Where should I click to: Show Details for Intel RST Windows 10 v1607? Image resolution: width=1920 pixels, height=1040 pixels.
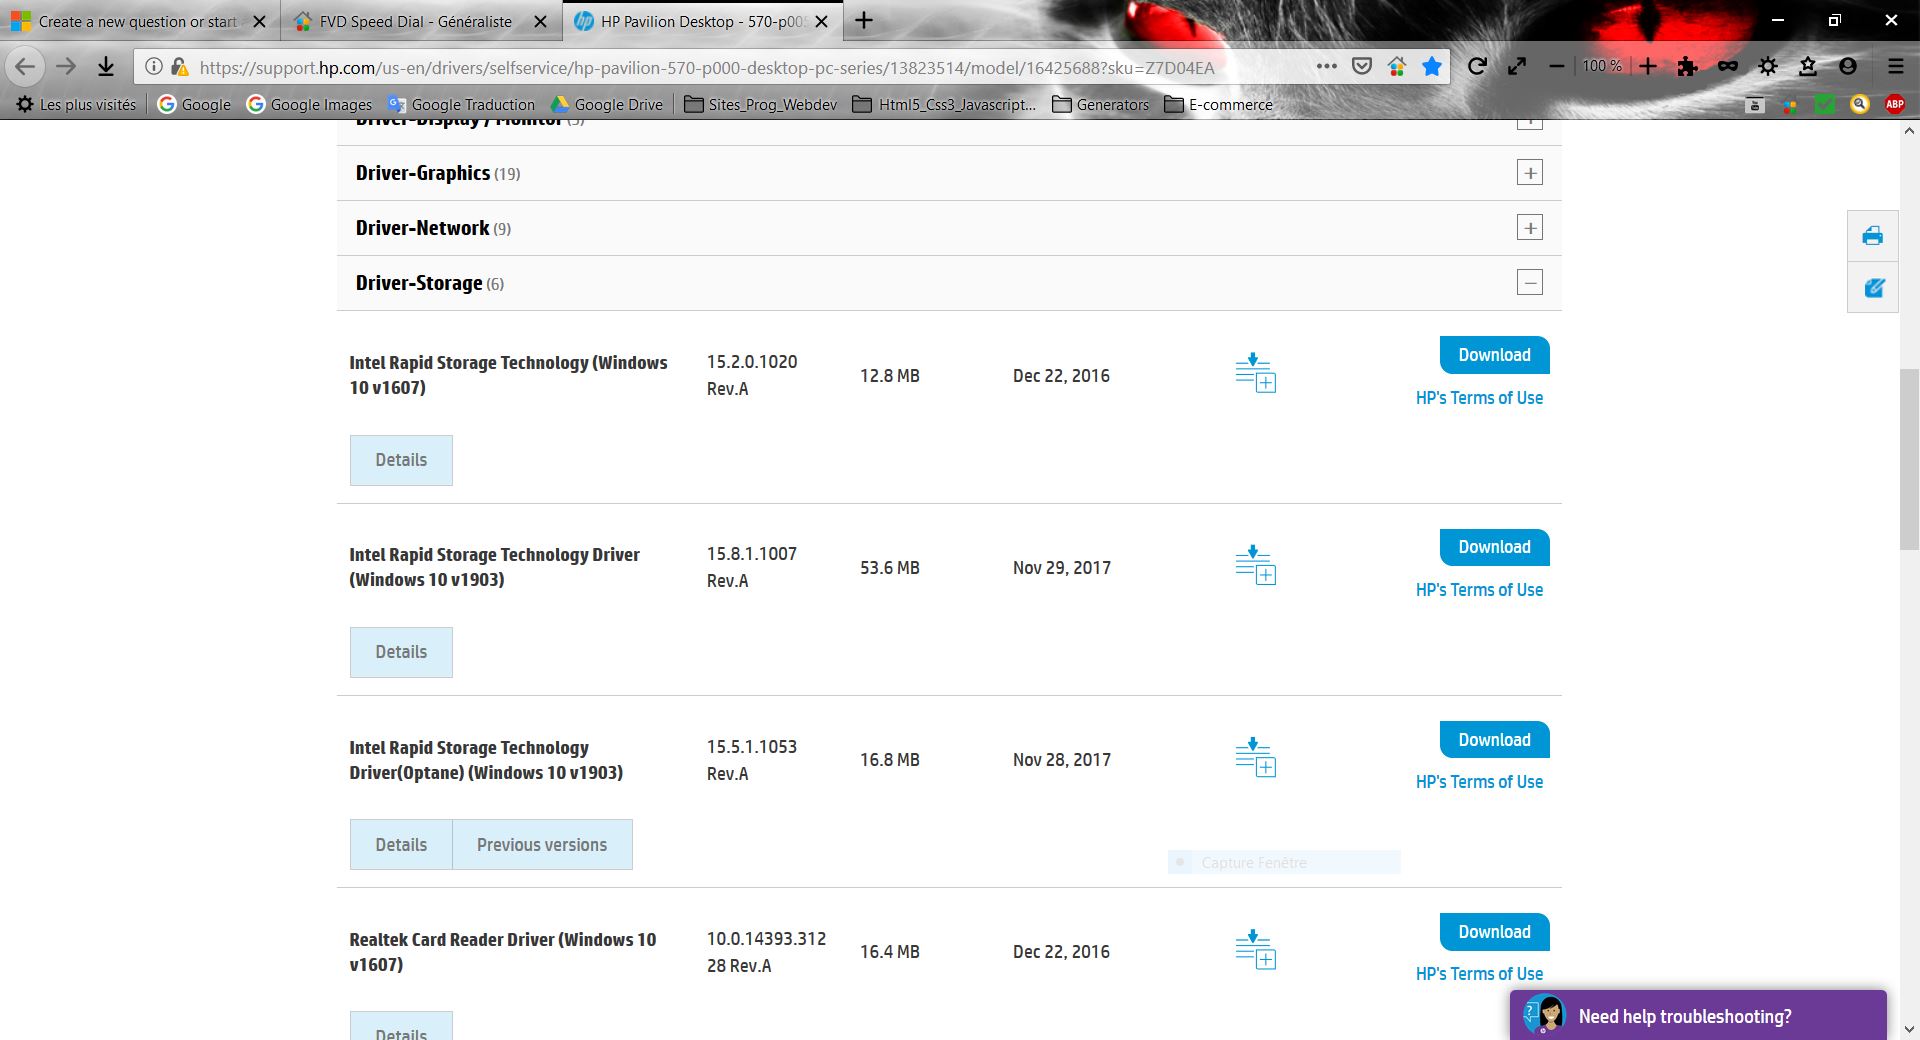[401, 460]
